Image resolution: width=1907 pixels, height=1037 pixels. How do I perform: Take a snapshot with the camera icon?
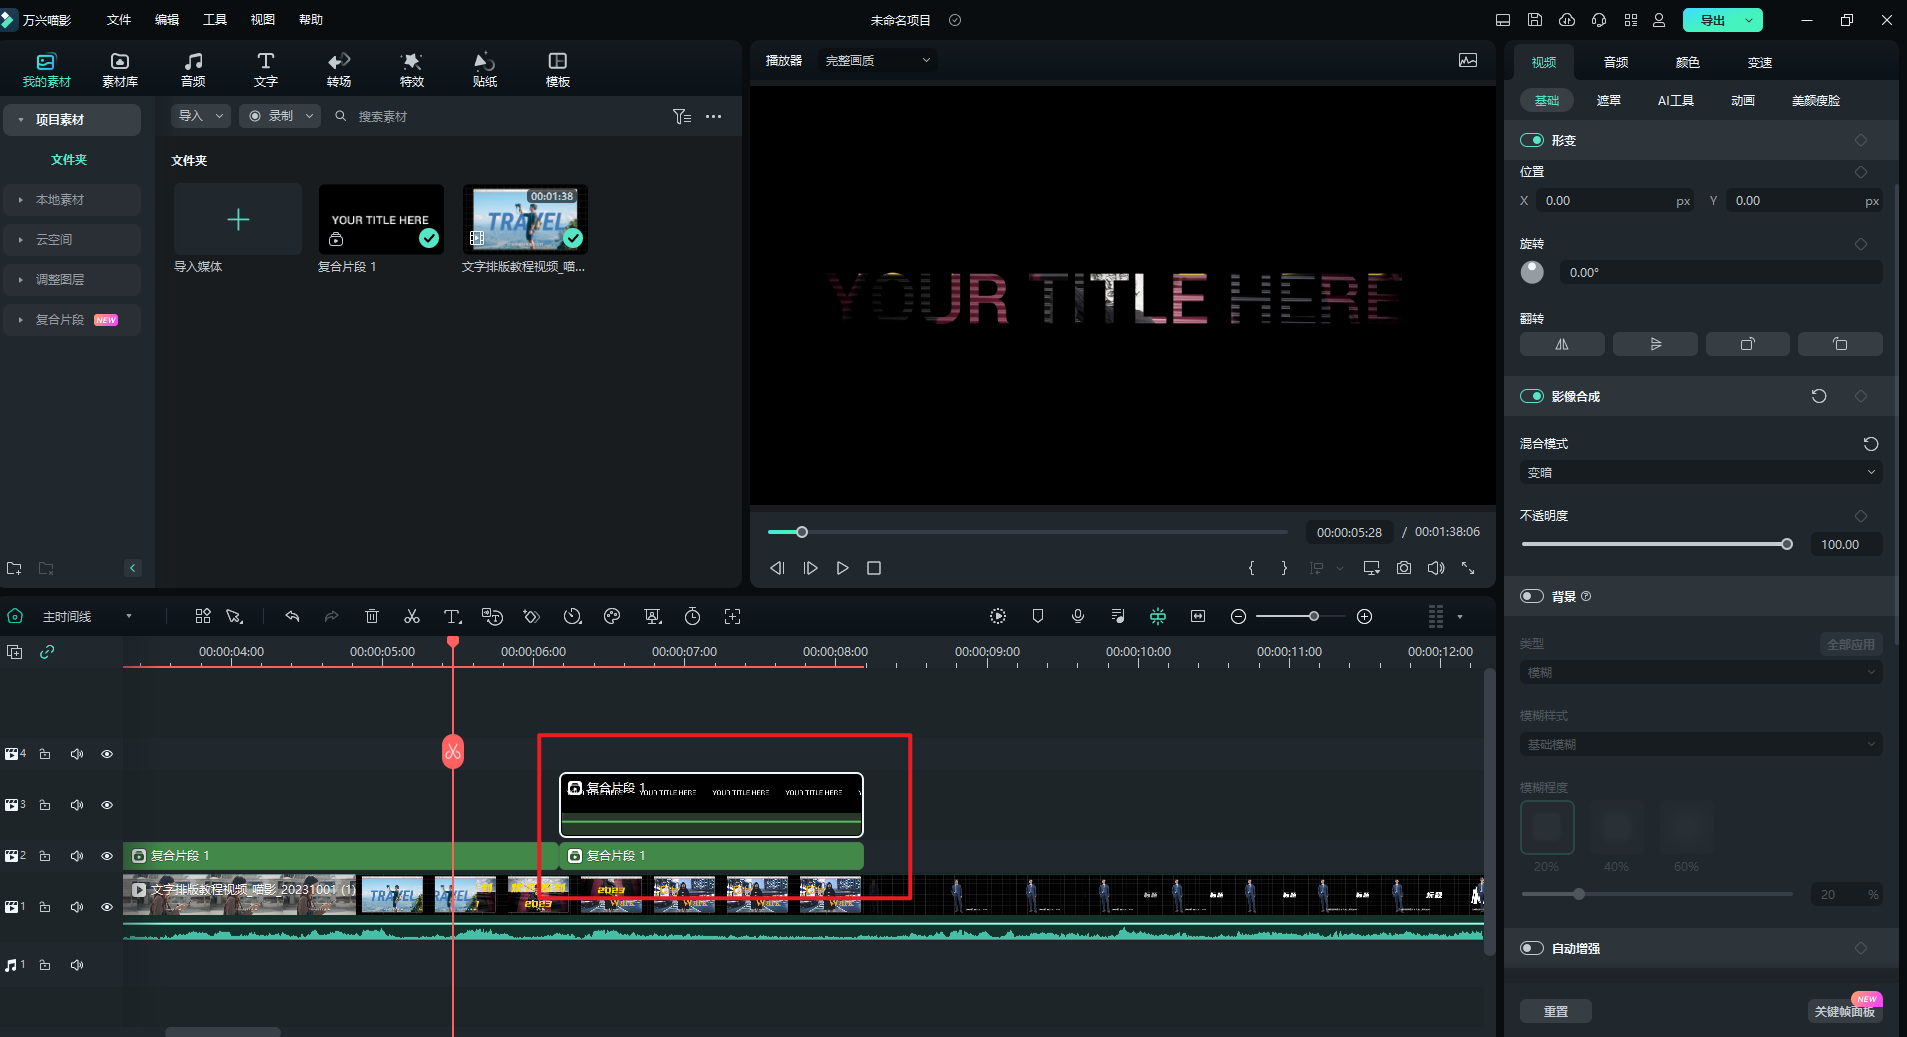pyautogui.click(x=1404, y=568)
